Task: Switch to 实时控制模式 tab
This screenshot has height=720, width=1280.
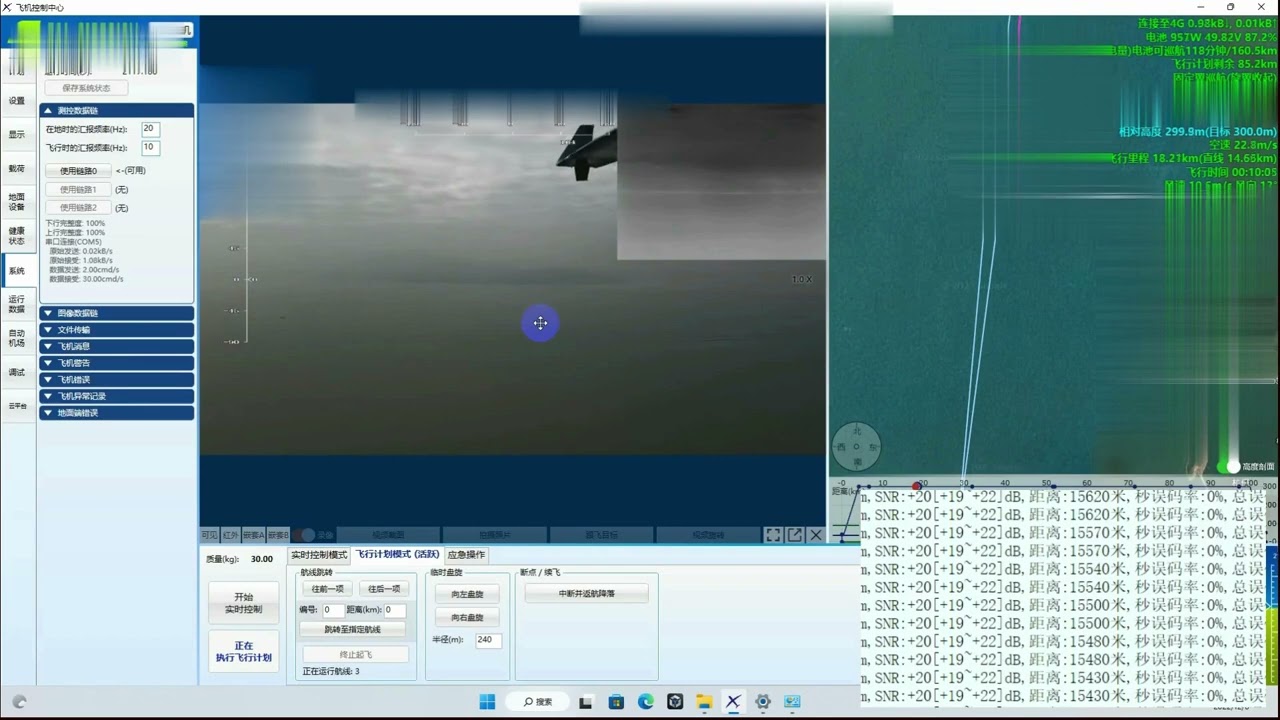Action: pyautogui.click(x=319, y=555)
